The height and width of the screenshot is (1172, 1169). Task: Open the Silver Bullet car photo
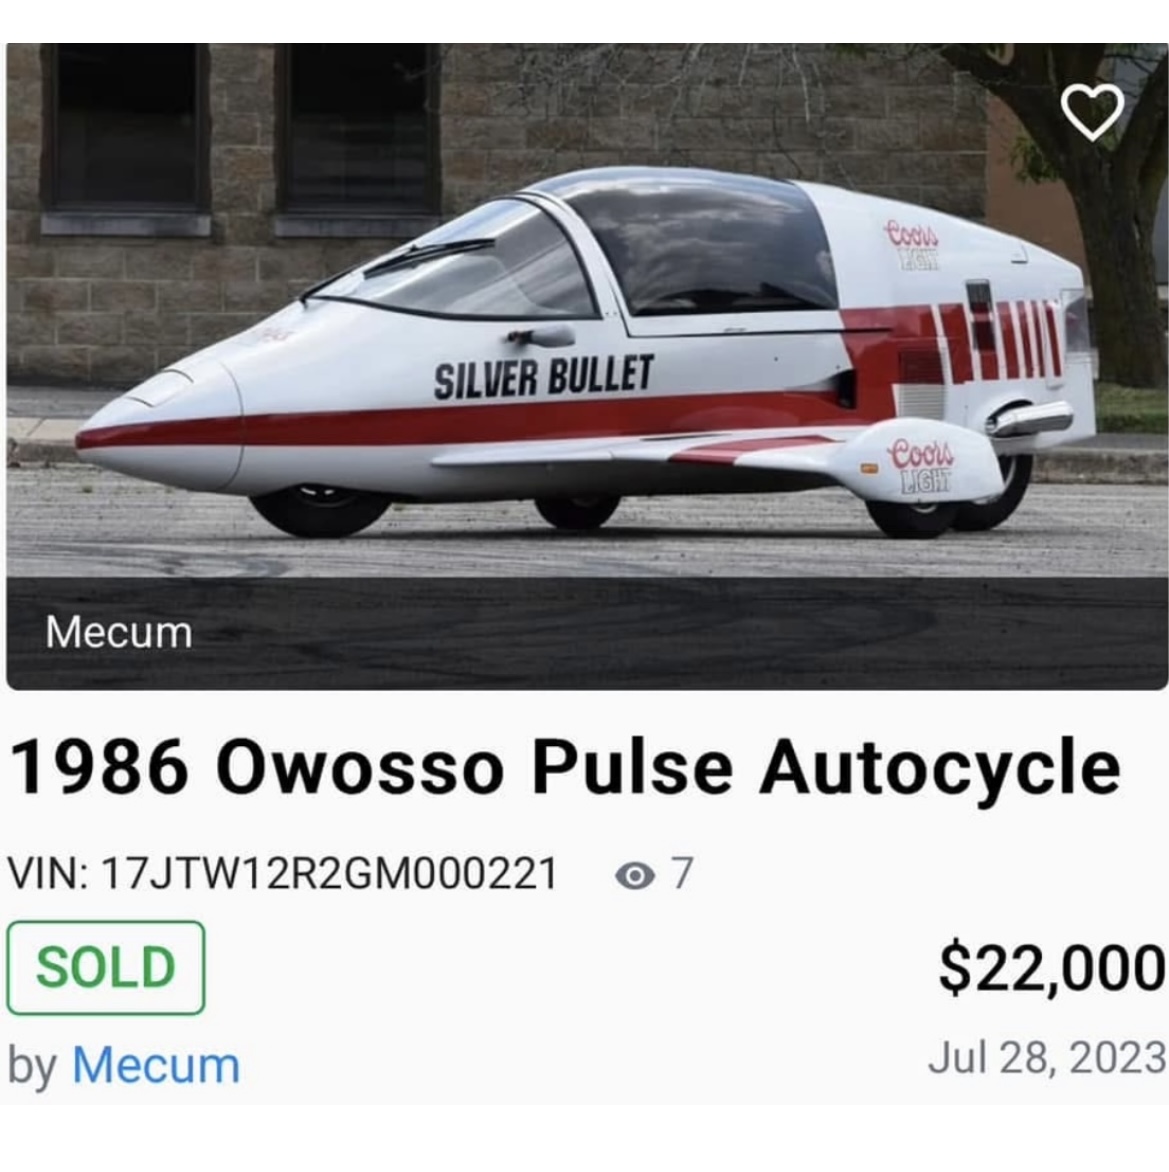(x=587, y=366)
